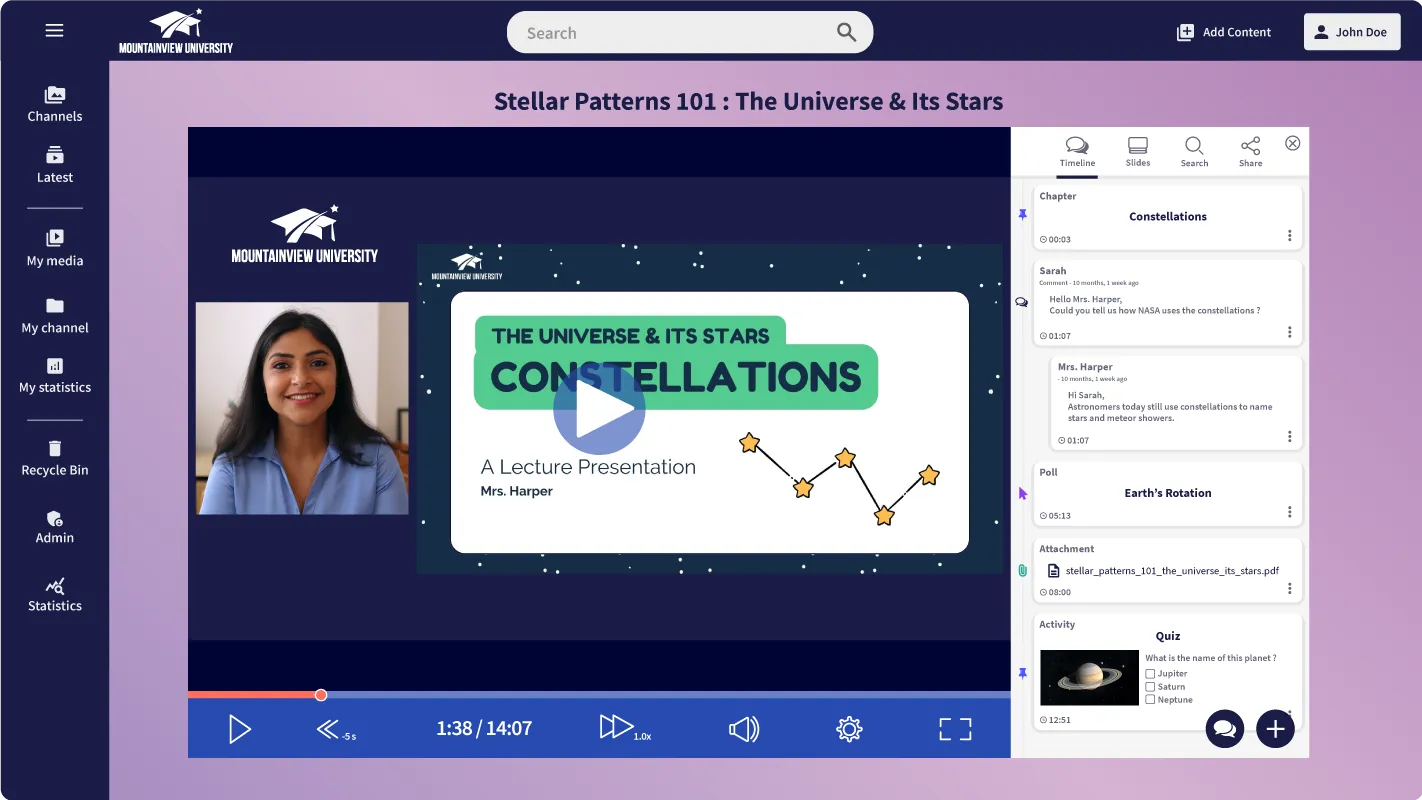Jump to 08:00 attachment timestamp
This screenshot has width=1422, height=800.
(x=1055, y=593)
